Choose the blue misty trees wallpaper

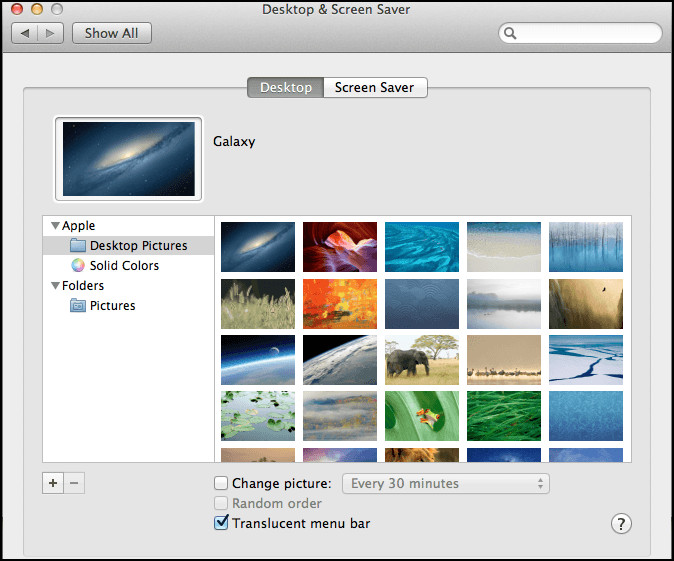[x=586, y=247]
